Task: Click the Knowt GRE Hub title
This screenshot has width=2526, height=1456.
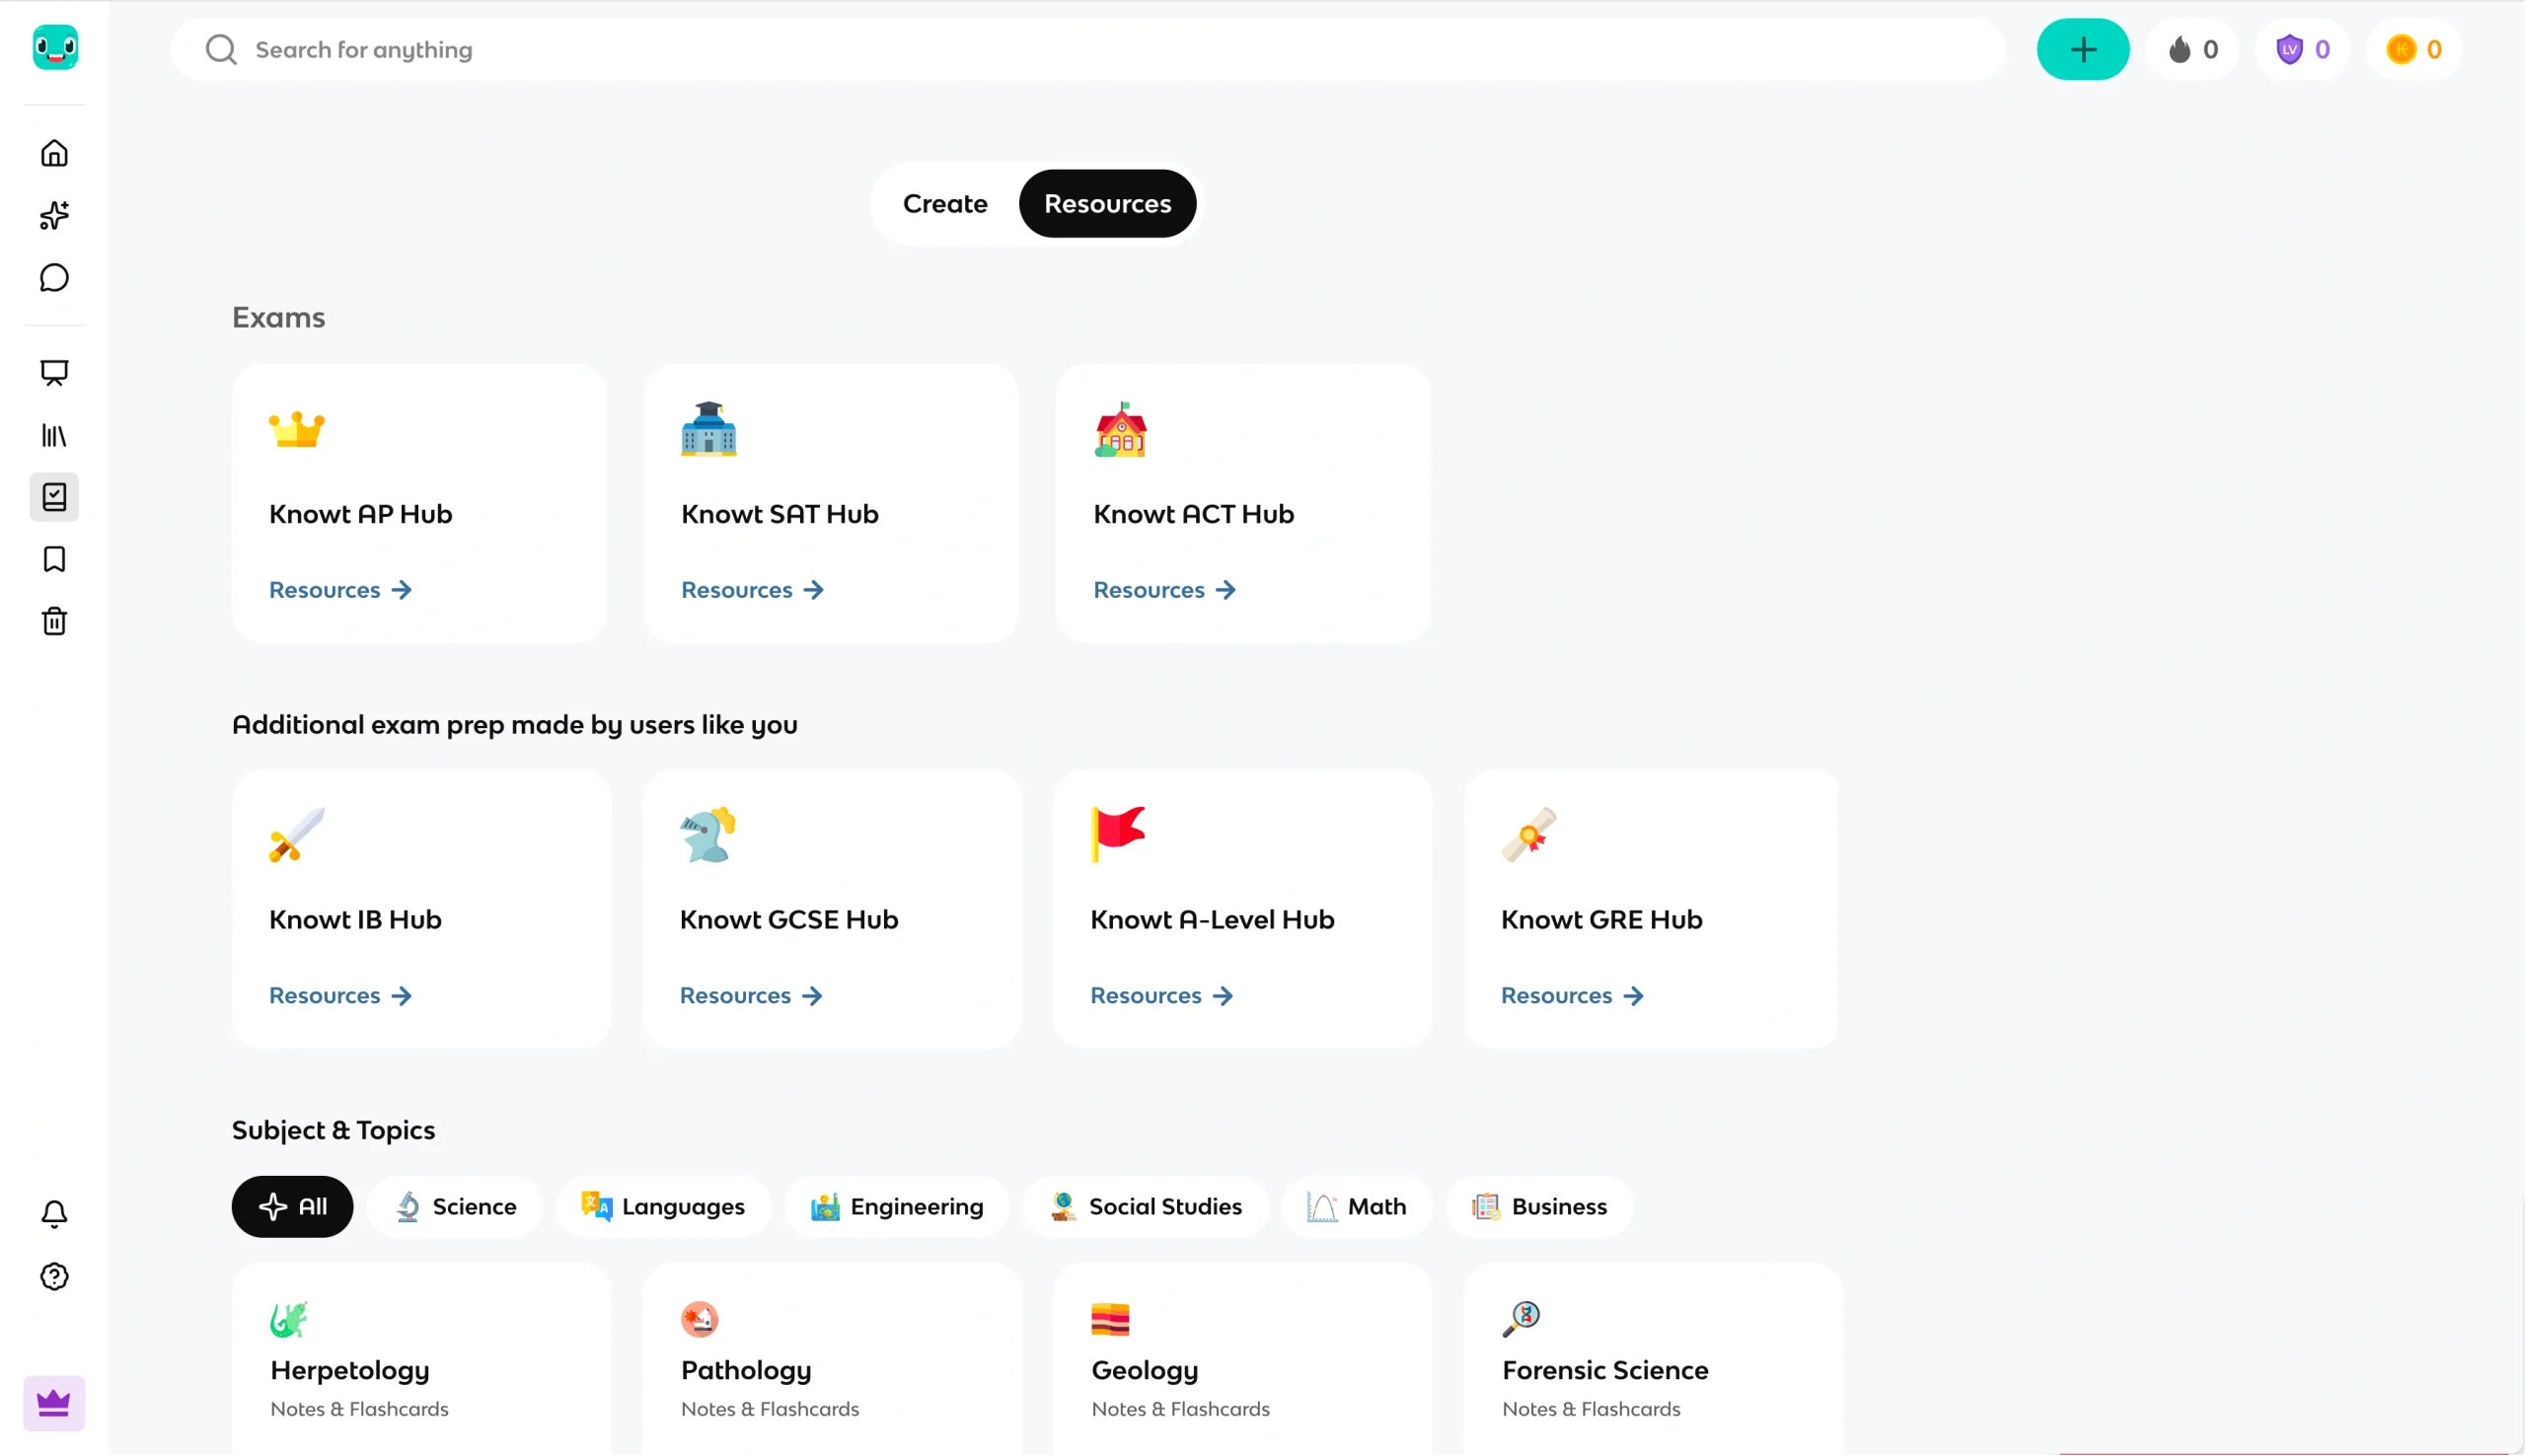Action: (x=1602, y=920)
